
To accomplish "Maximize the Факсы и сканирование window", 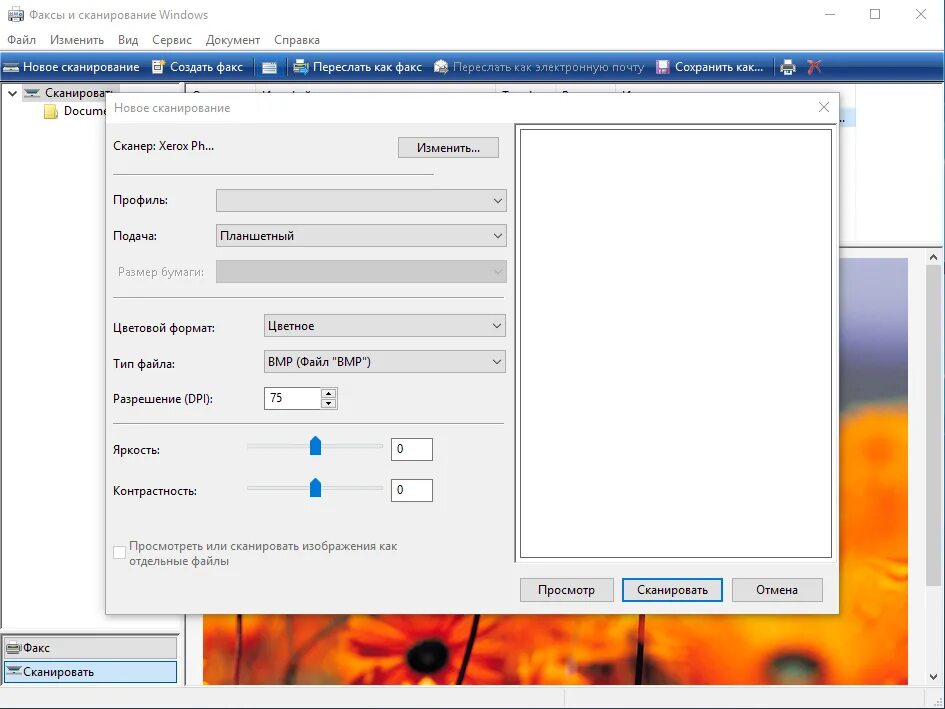I will [875, 14].
